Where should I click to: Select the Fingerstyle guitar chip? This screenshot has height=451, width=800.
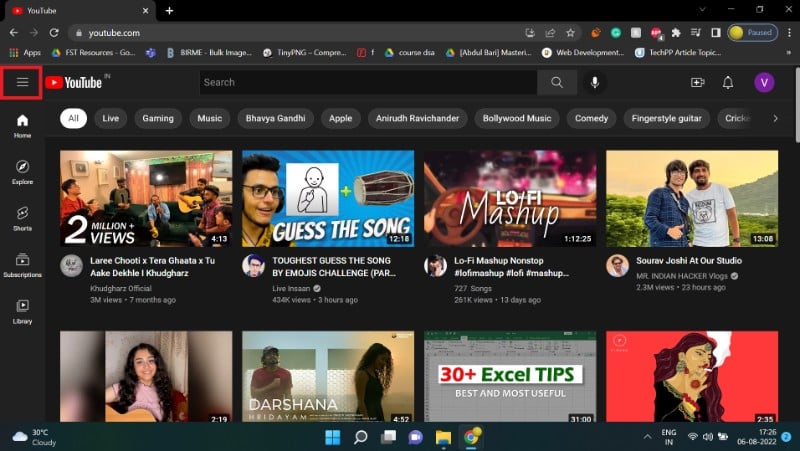point(666,118)
